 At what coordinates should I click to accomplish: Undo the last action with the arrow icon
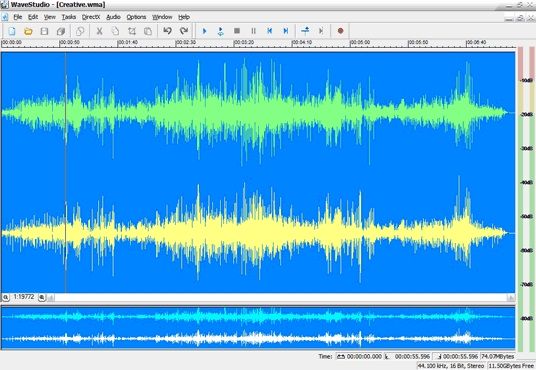click(167, 31)
